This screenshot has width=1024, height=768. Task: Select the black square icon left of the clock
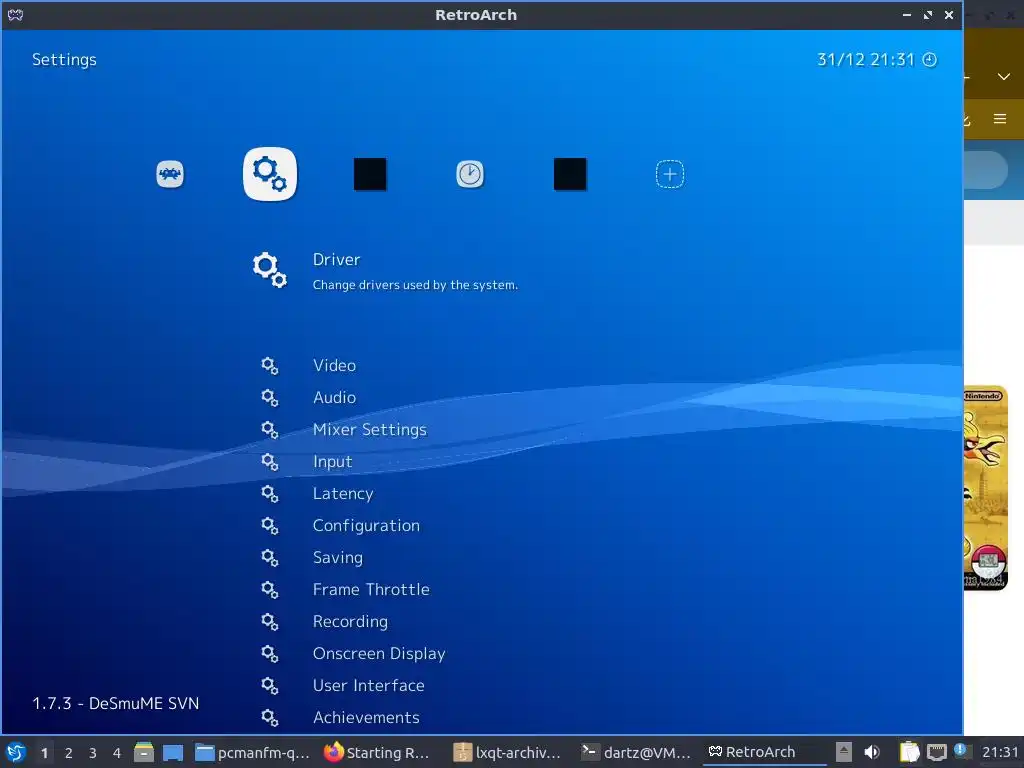(x=370, y=174)
